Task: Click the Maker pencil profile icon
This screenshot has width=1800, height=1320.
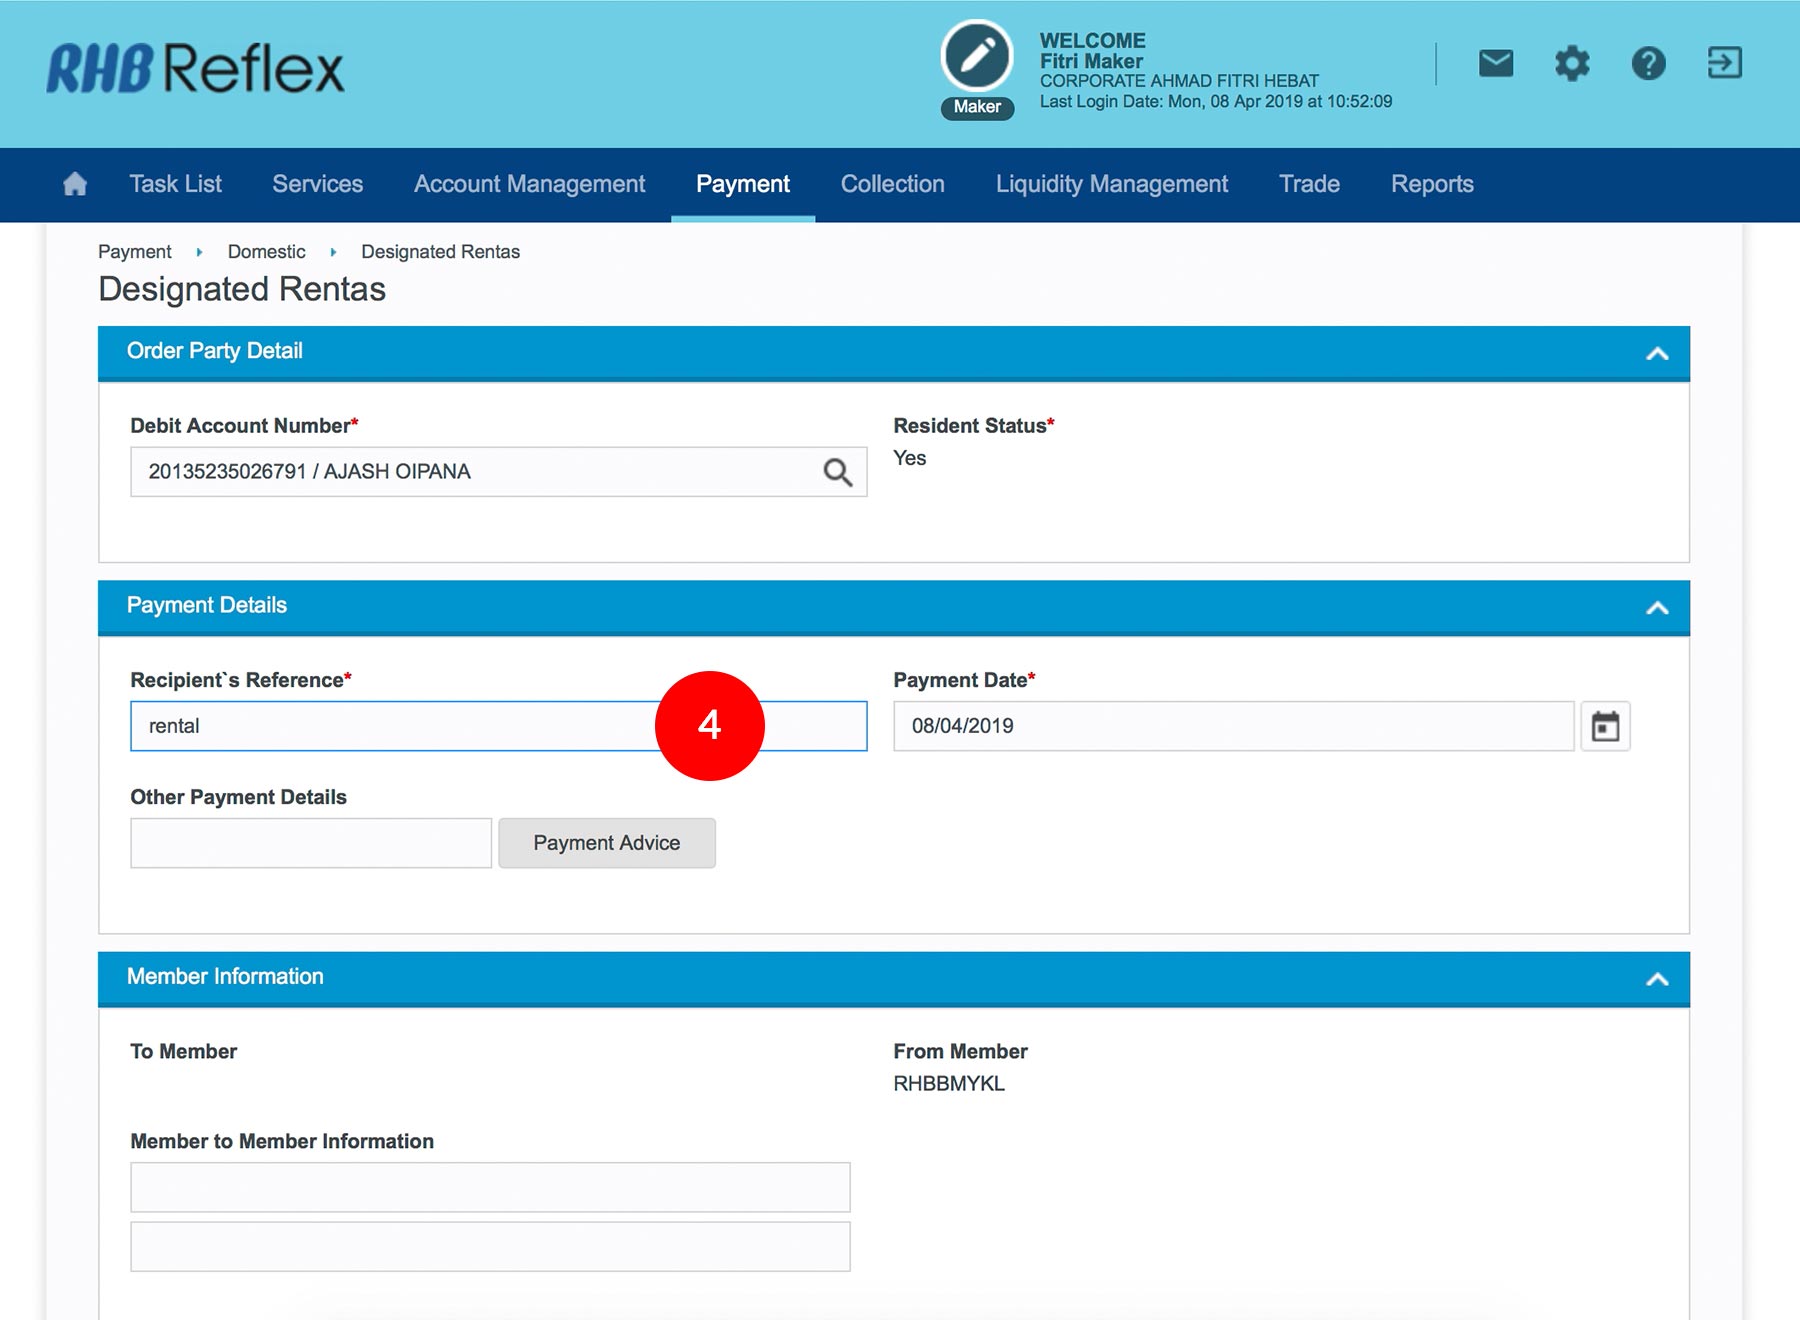Action: pyautogui.click(x=977, y=56)
